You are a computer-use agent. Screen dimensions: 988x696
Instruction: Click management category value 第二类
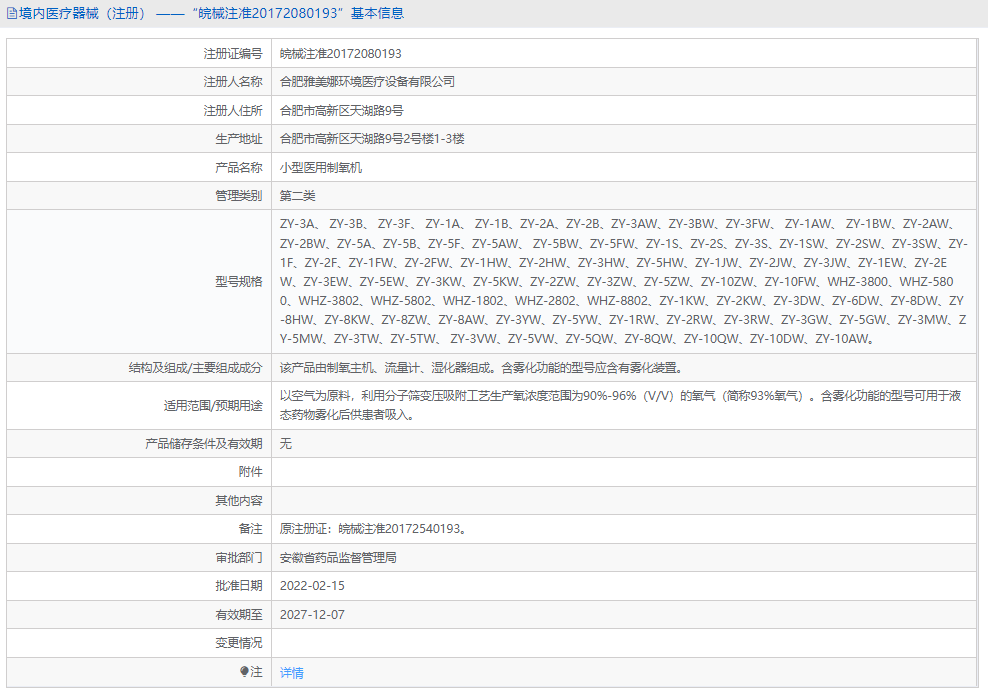click(297, 196)
